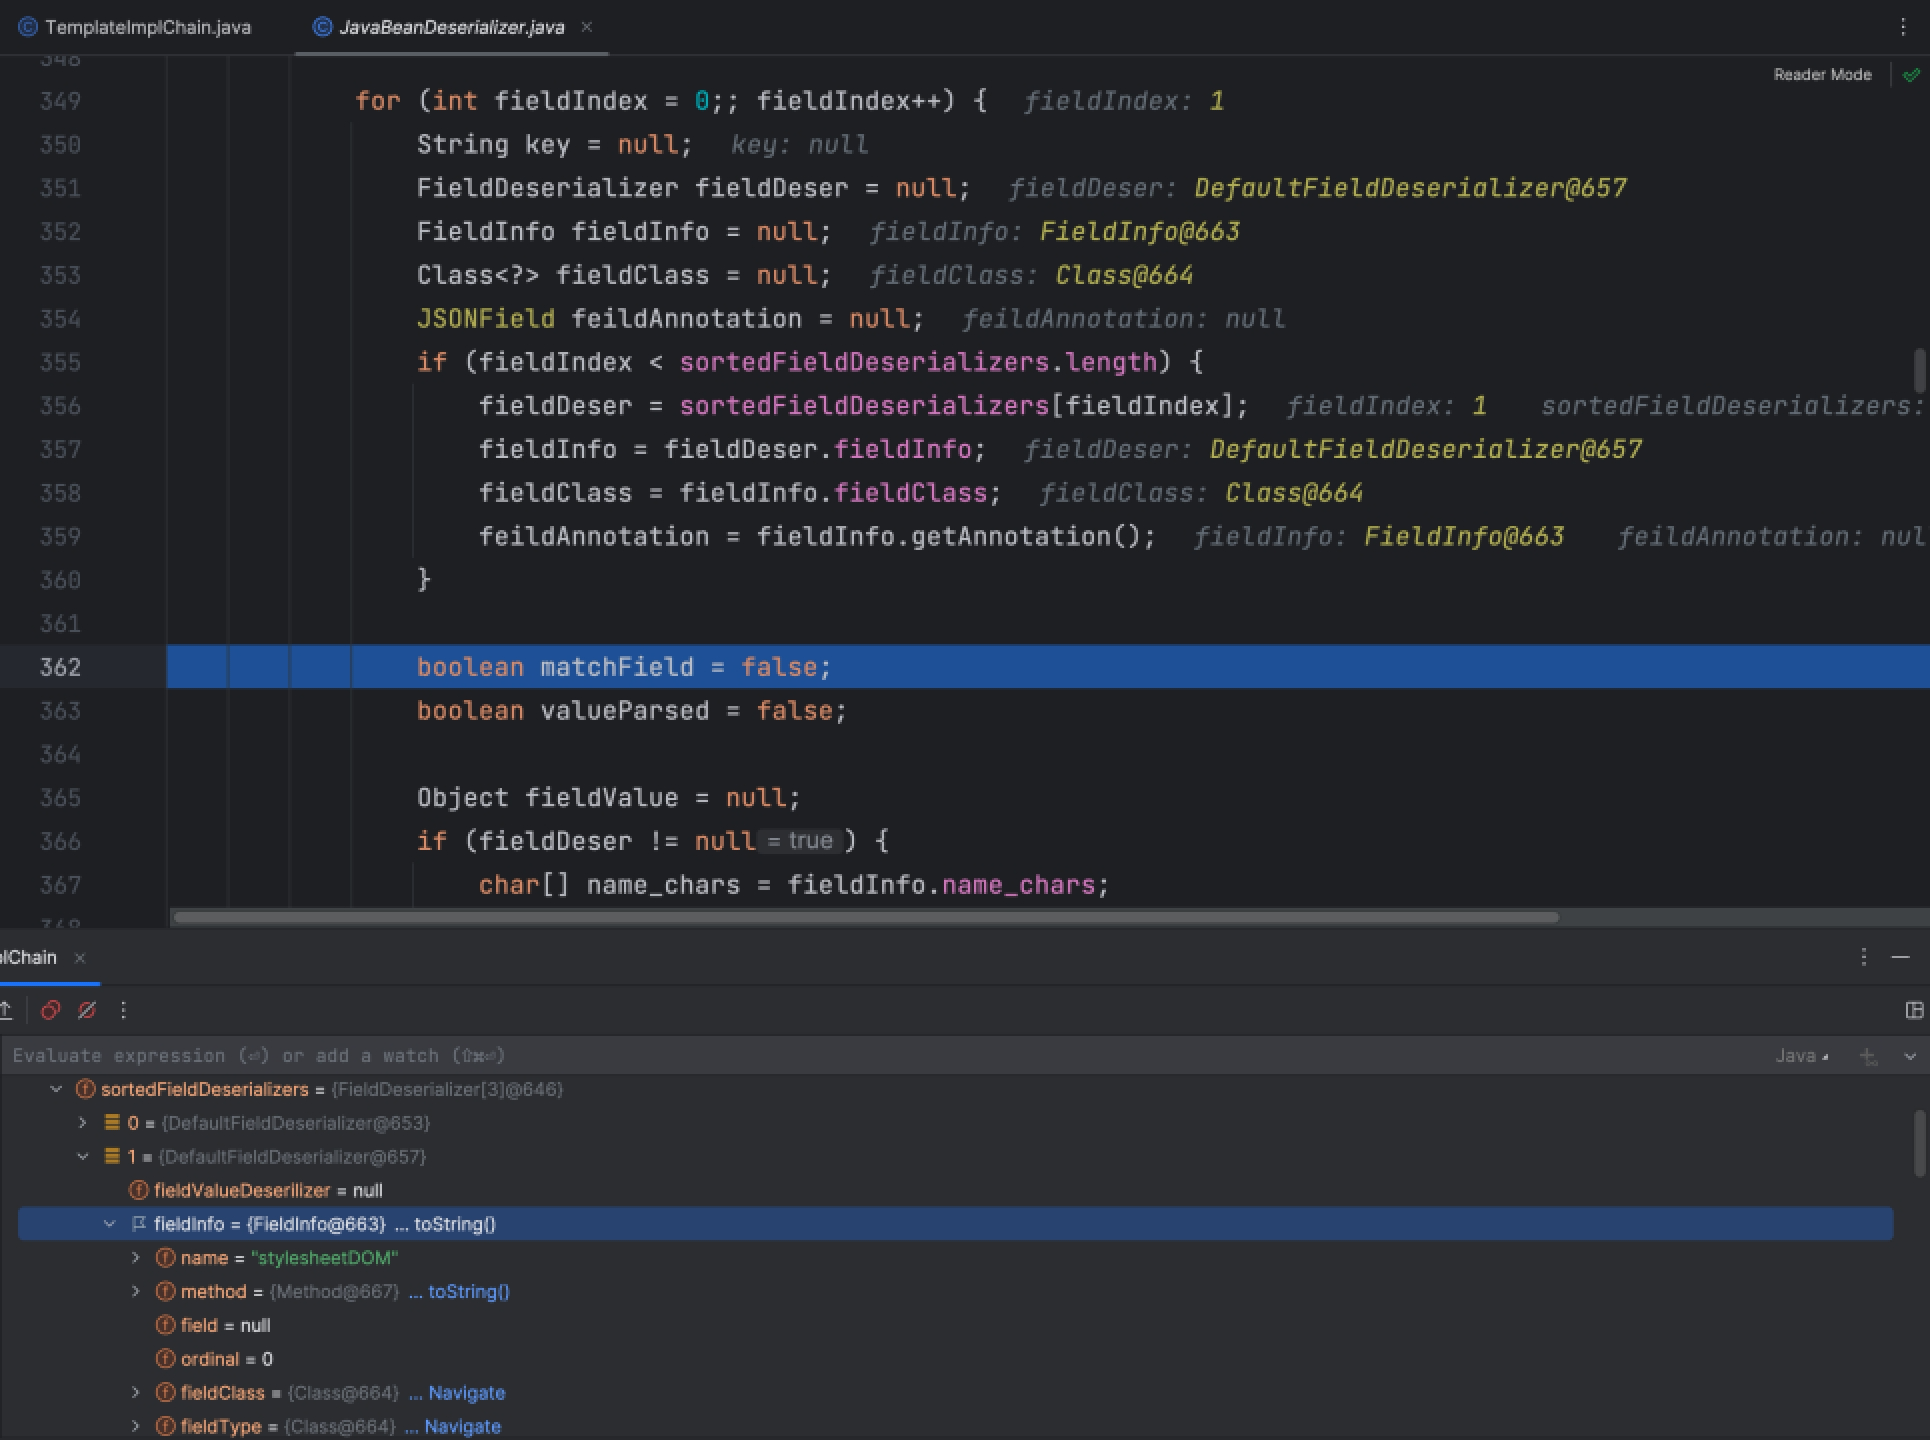Click restore layout arrow icon in debug toolbar

pyautogui.click(x=6, y=1010)
